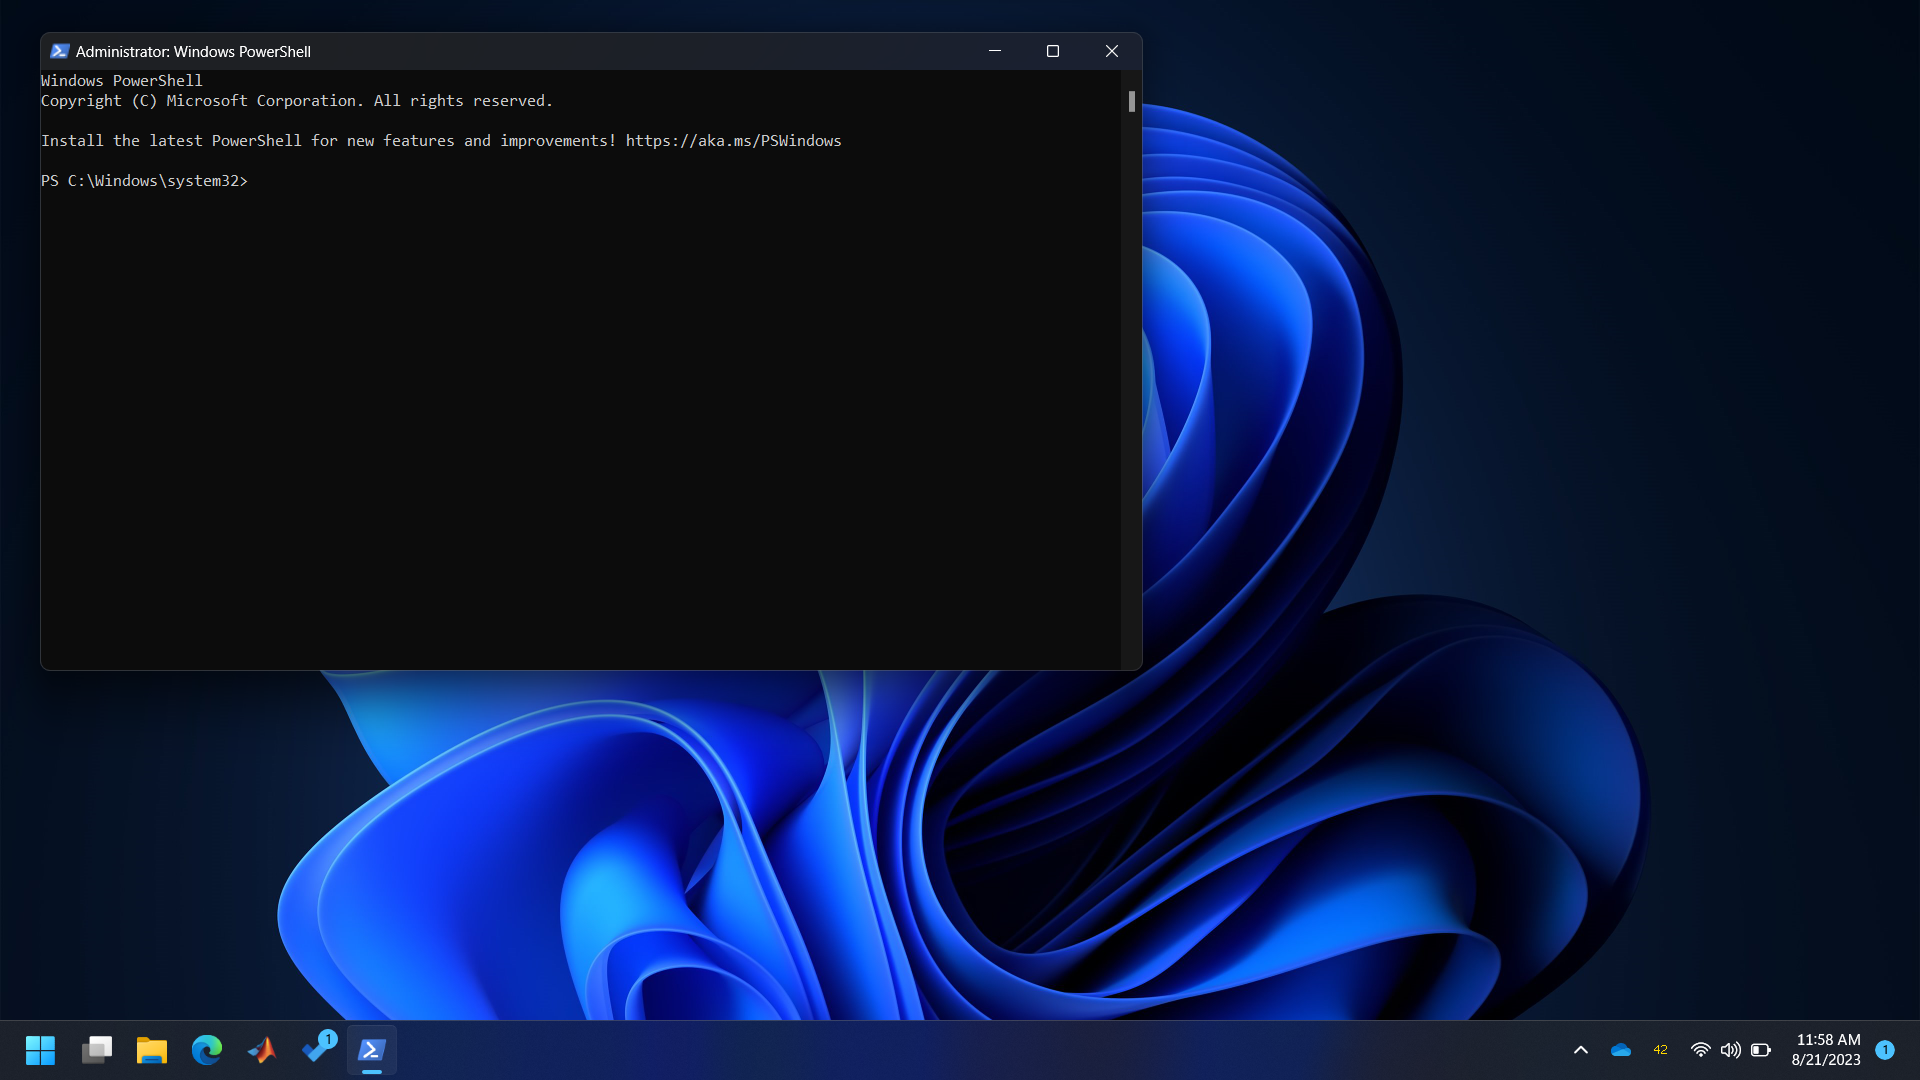The height and width of the screenshot is (1080, 1920).
Task: Open the Windows Start menu
Action: (40, 1050)
